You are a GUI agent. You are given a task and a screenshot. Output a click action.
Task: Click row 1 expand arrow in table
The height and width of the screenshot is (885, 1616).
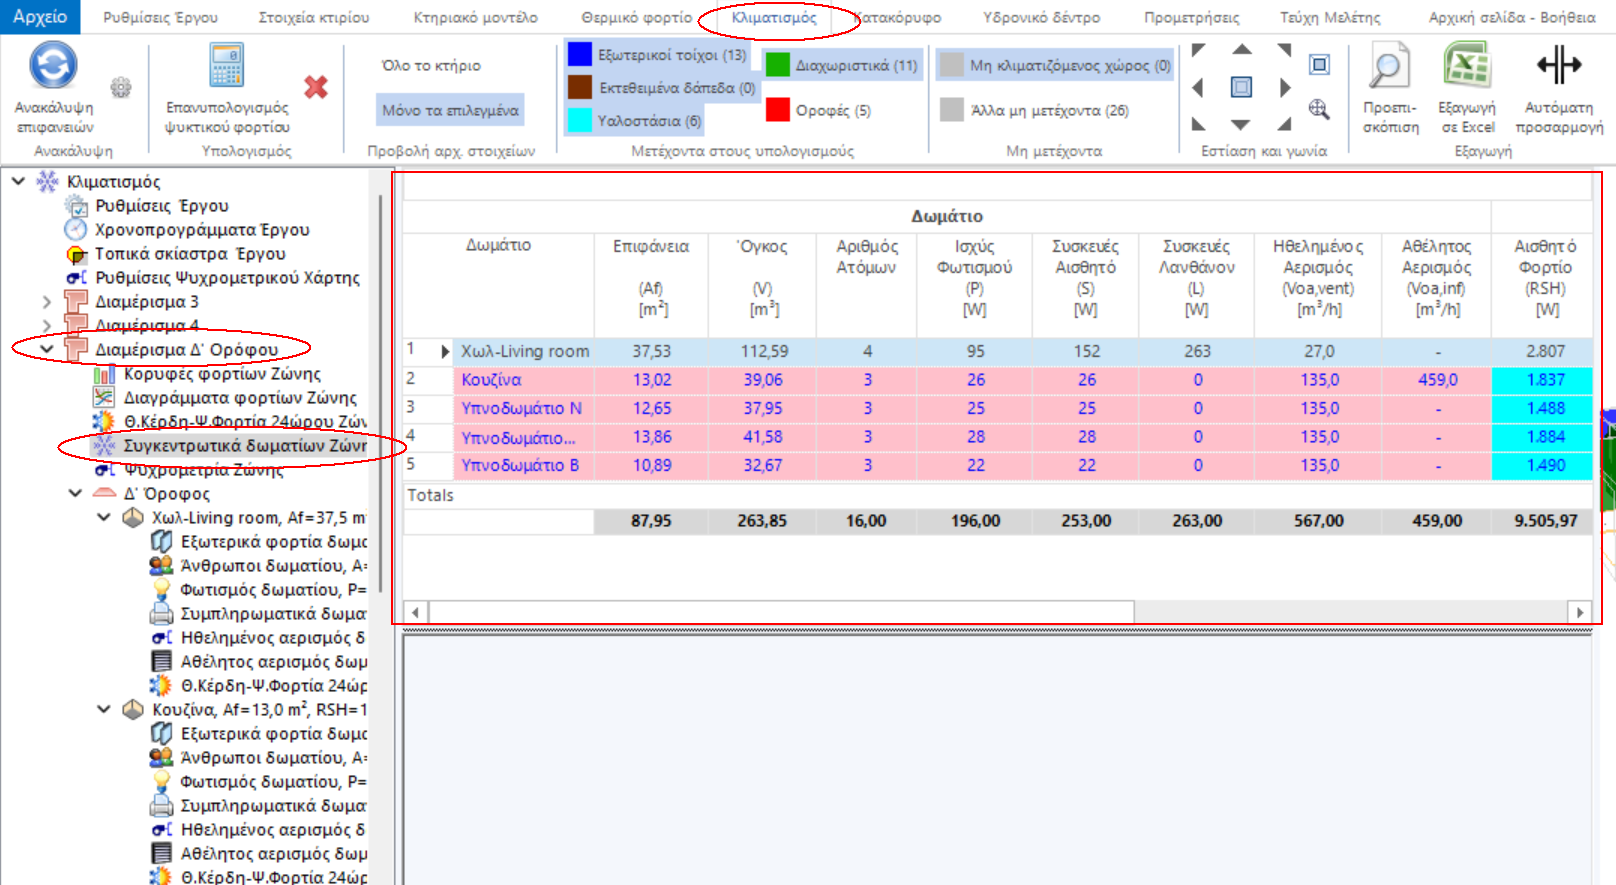tap(445, 352)
